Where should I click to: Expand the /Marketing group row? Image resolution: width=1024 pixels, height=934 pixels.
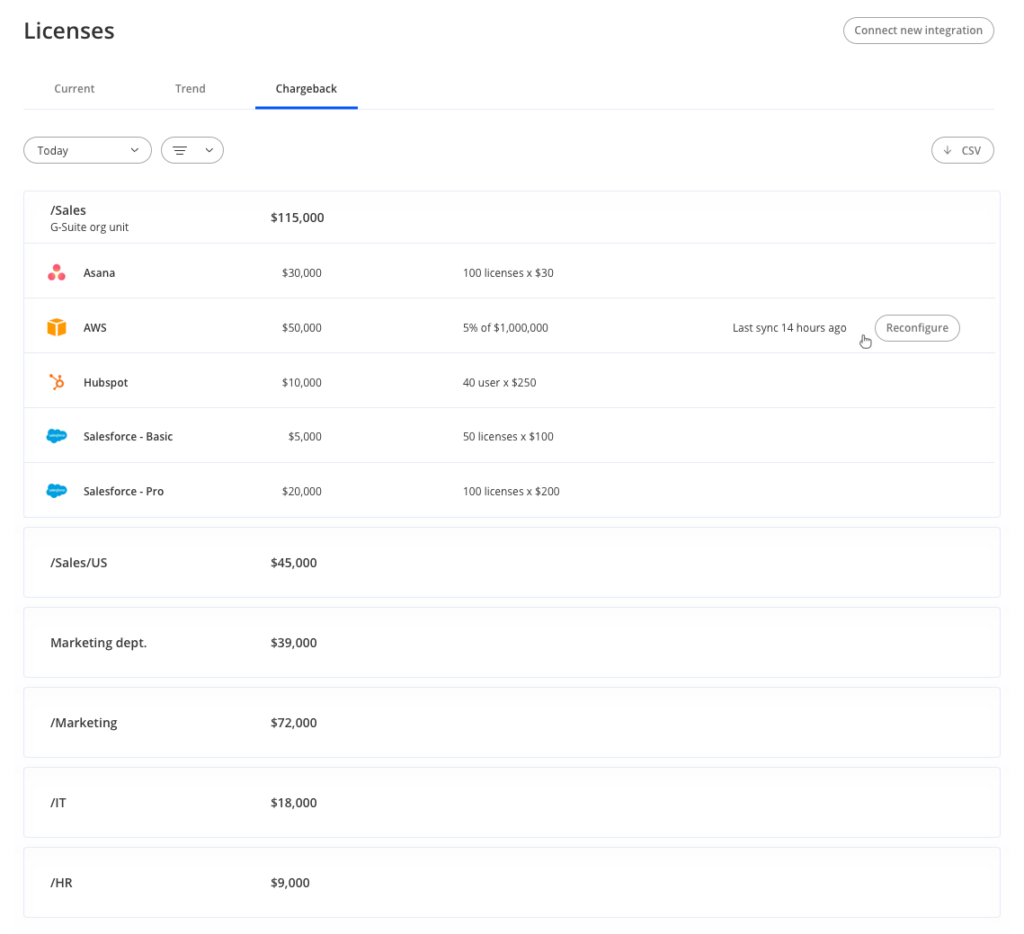(x=511, y=722)
